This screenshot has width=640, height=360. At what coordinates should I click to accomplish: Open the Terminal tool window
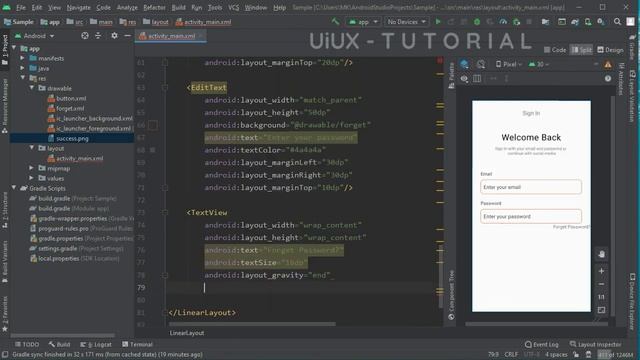click(x=138, y=344)
